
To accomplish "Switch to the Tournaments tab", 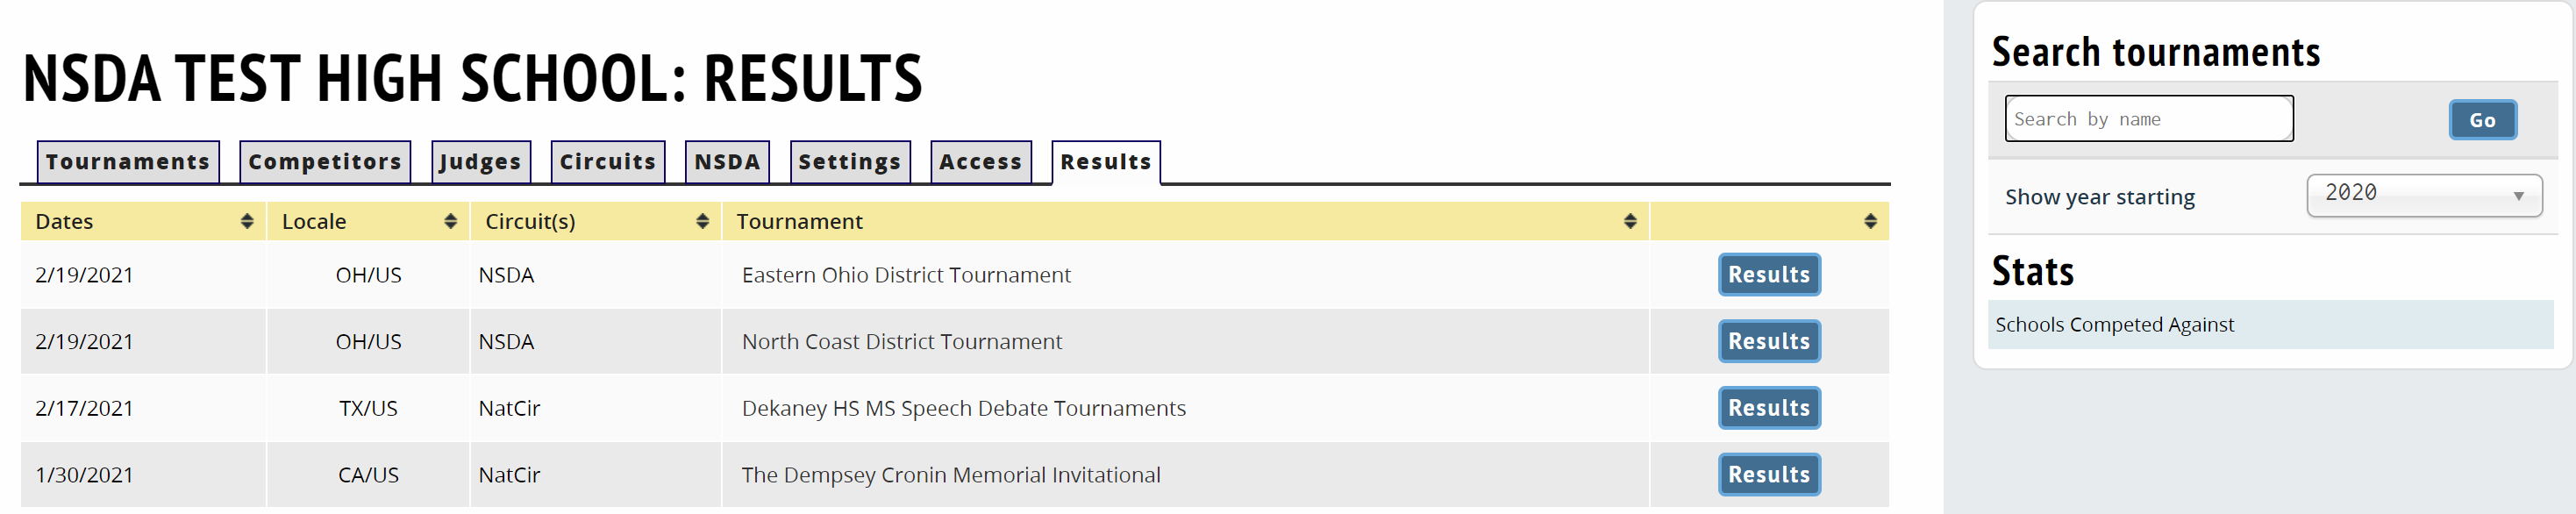I will tap(128, 162).
